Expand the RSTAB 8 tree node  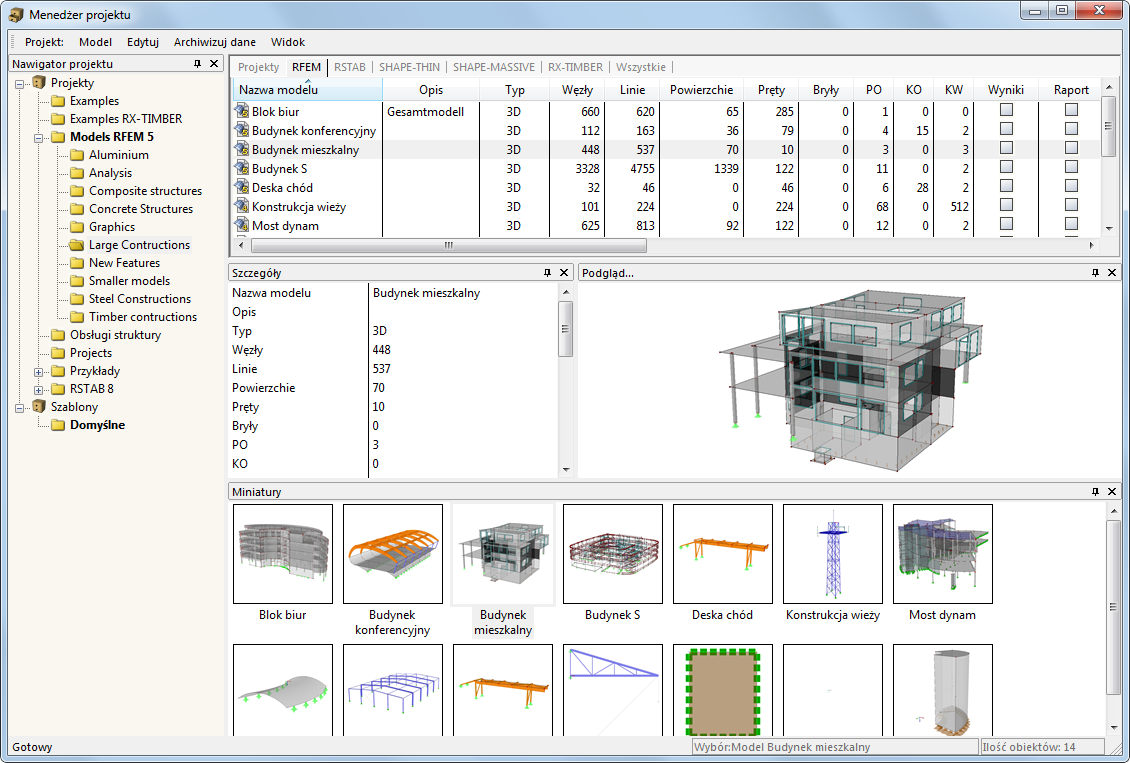[x=39, y=390]
